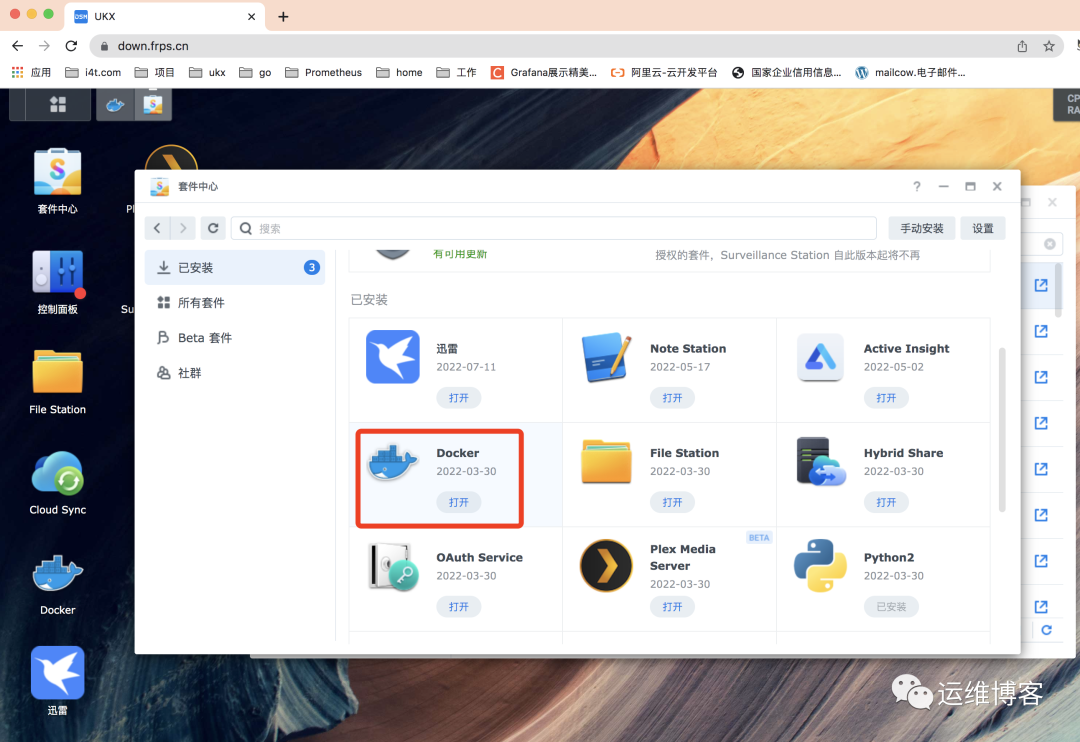
Task: Open the 阿里云-云开发平台 bookmark
Action: coord(664,72)
